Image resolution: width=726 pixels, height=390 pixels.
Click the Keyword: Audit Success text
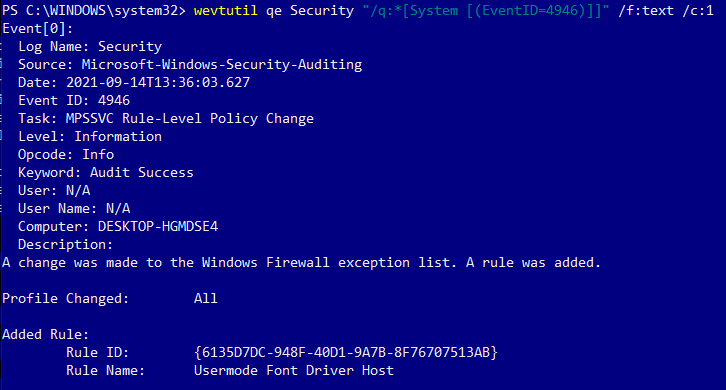click(x=106, y=173)
